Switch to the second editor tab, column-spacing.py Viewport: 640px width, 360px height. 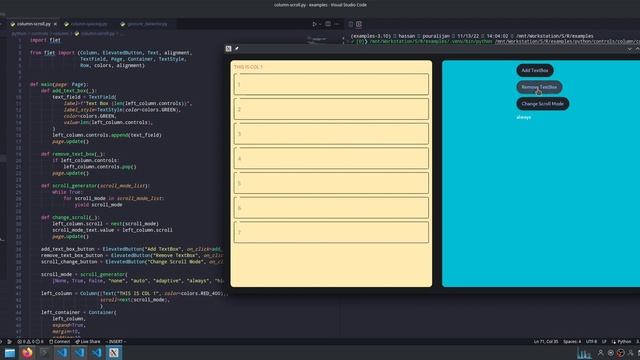[x=89, y=24]
